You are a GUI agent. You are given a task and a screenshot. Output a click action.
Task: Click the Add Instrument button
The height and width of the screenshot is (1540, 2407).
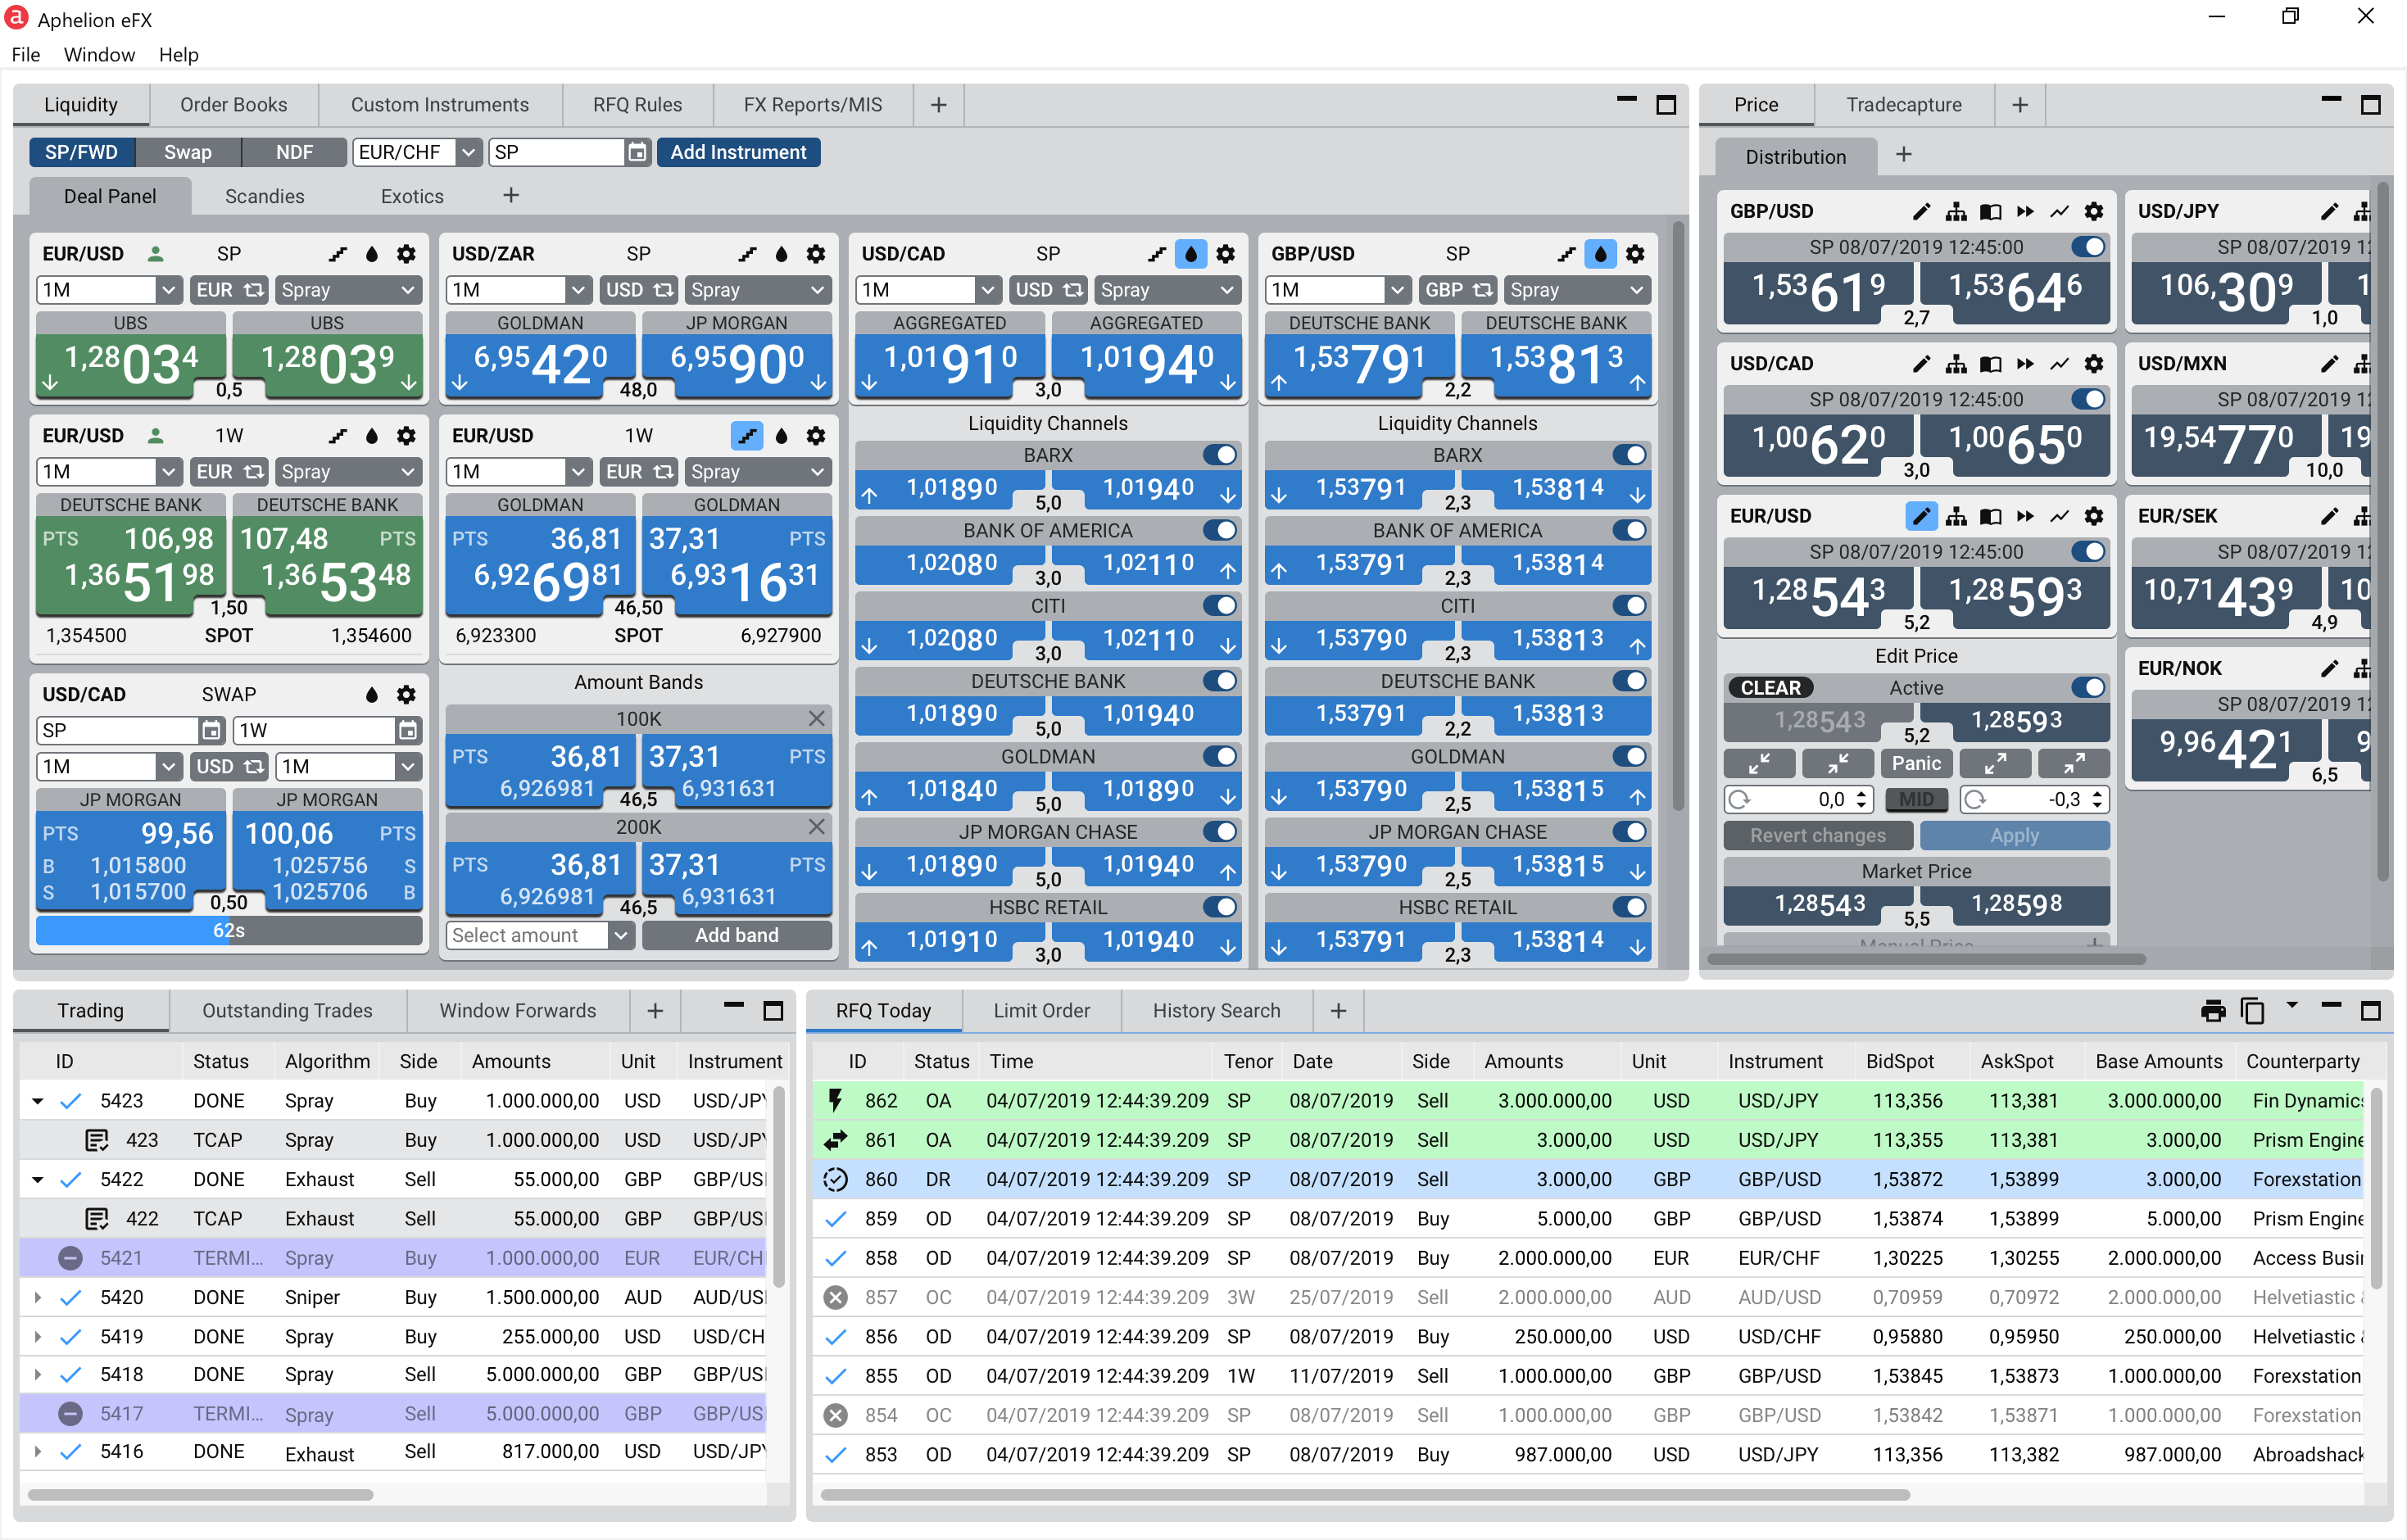738,152
